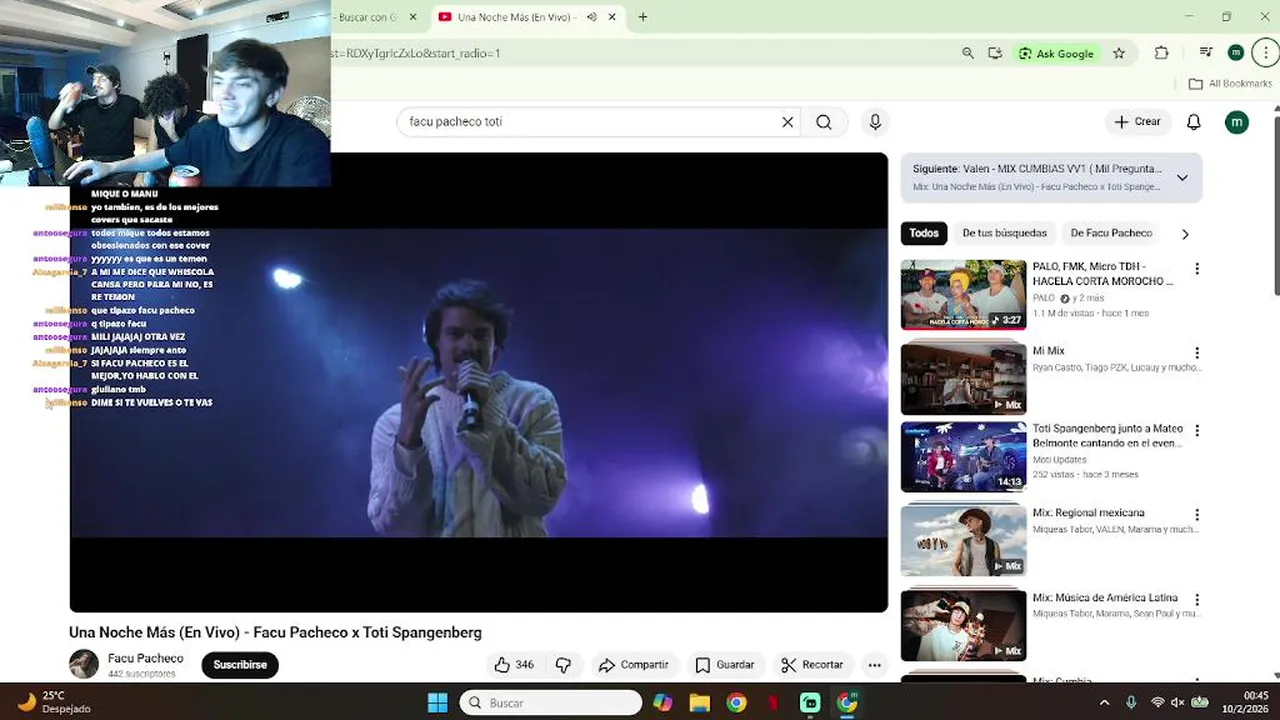Like the video with thumbs up 346
This screenshot has height=720, width=1280.
pos(514,665)
